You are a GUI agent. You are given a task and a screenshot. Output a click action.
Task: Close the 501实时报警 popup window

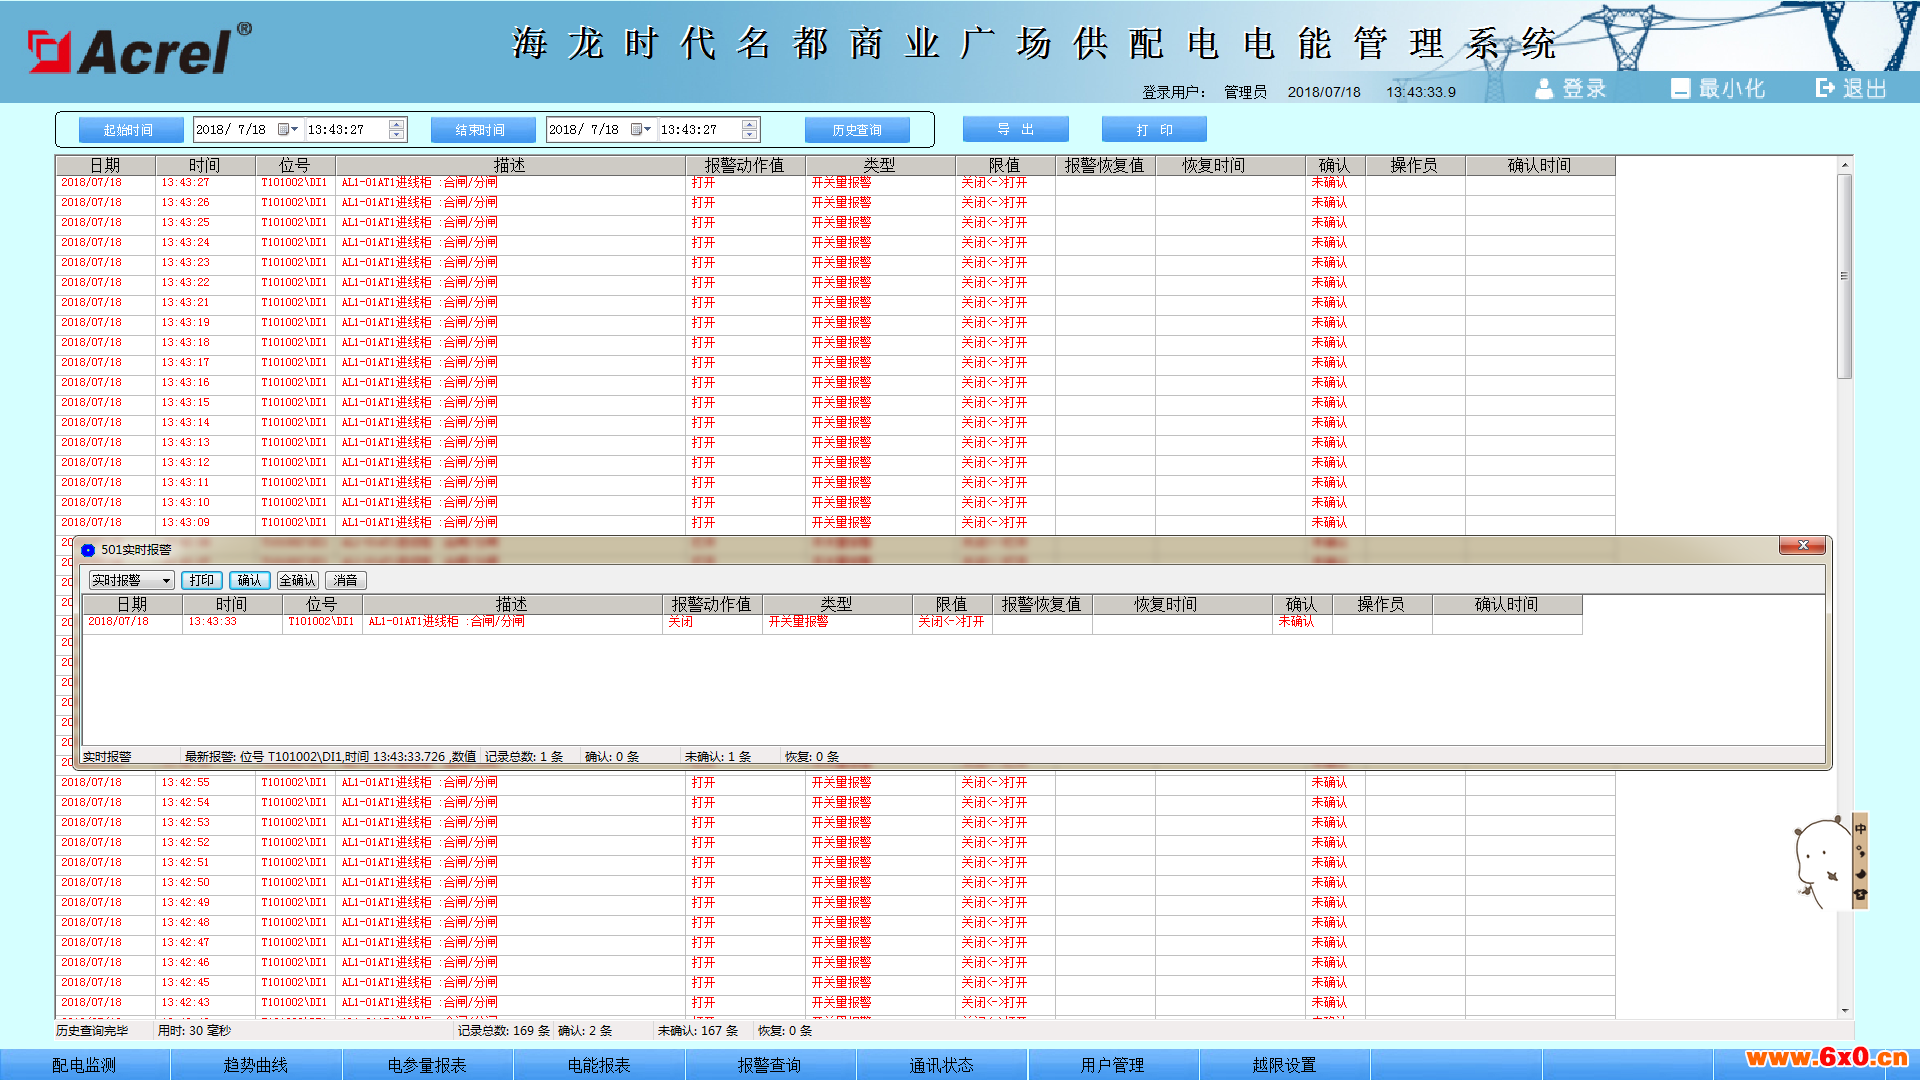coord(1803,545)
